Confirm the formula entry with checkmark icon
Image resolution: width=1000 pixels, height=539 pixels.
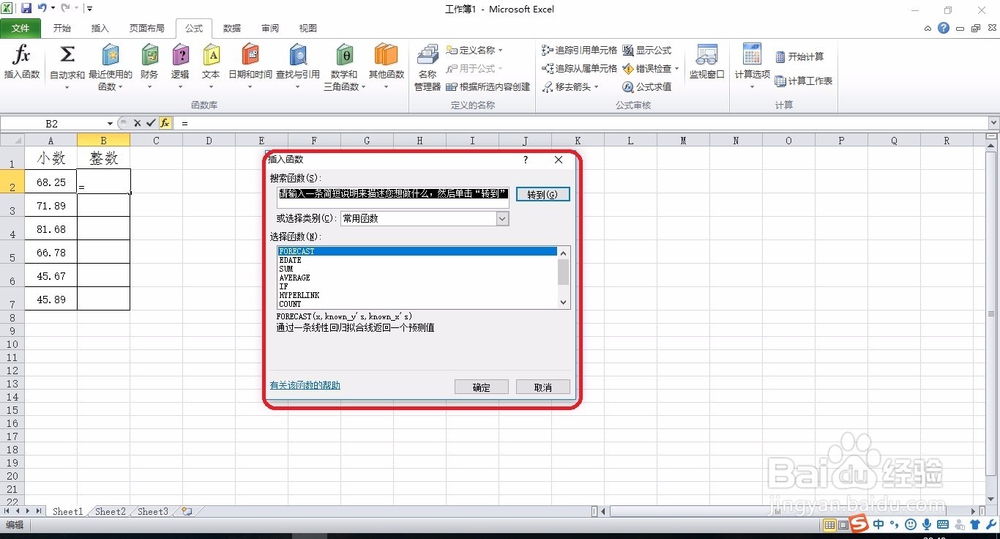tap(151, 123)
